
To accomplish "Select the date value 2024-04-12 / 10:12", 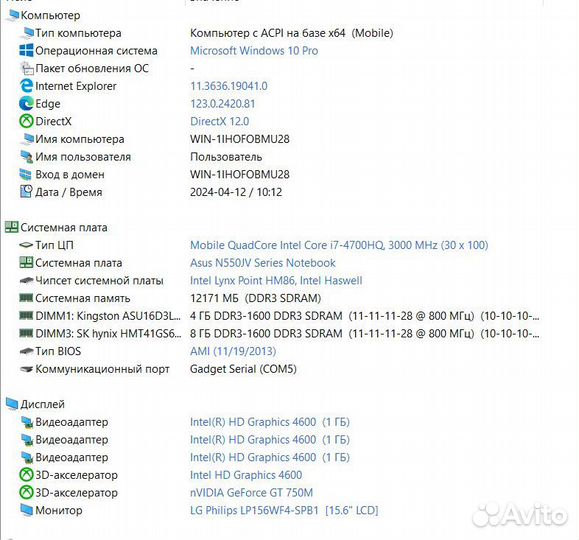I will click(x=236, y=192).
